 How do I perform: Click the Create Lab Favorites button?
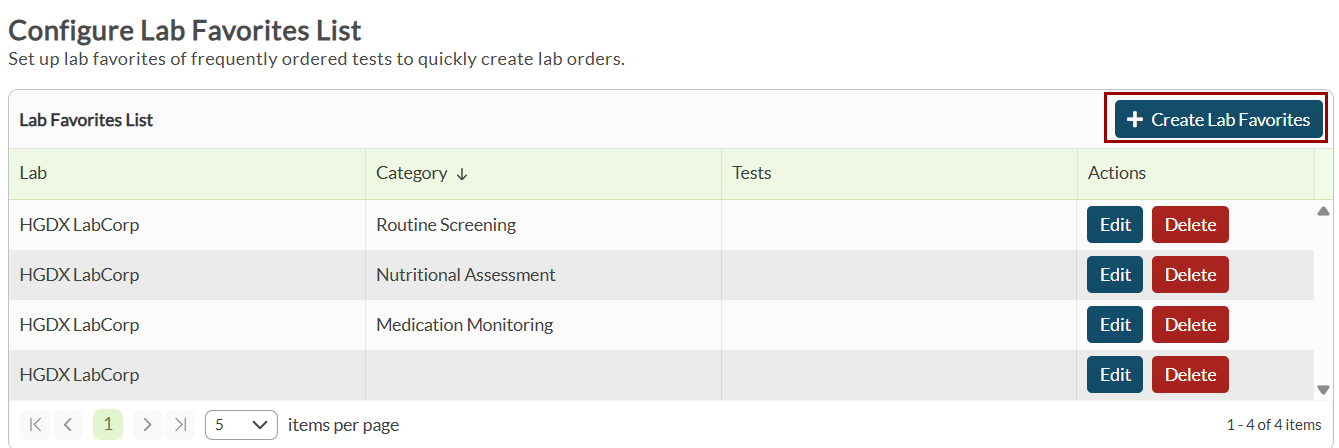point(1218,120)
